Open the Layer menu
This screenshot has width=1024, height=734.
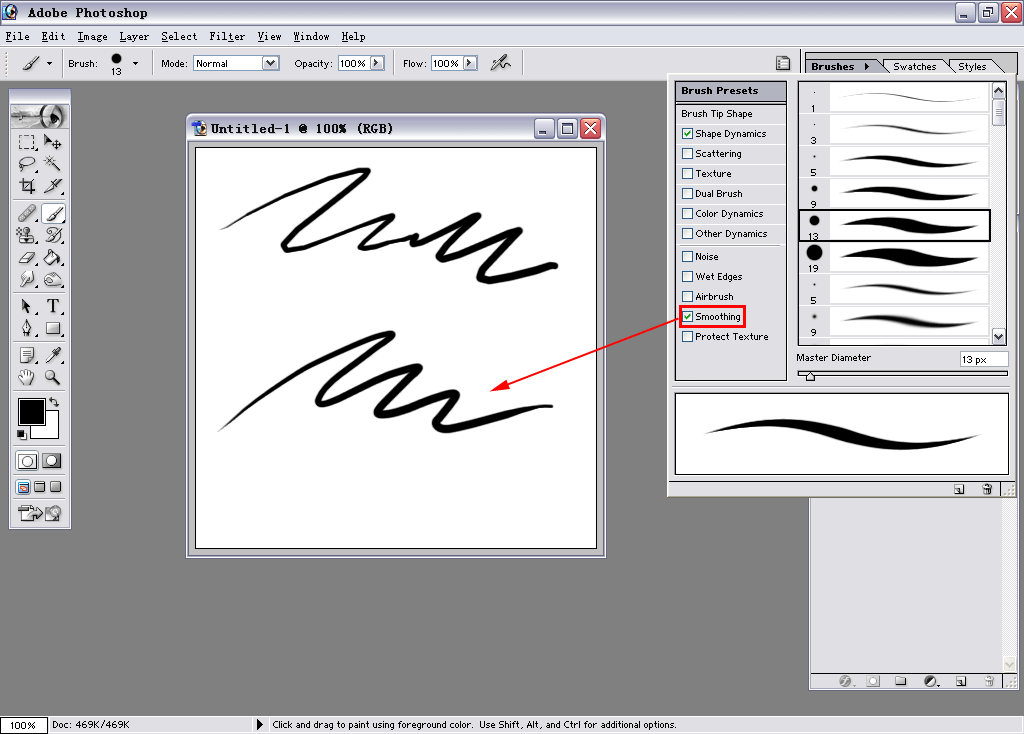[x=134, y=37]
